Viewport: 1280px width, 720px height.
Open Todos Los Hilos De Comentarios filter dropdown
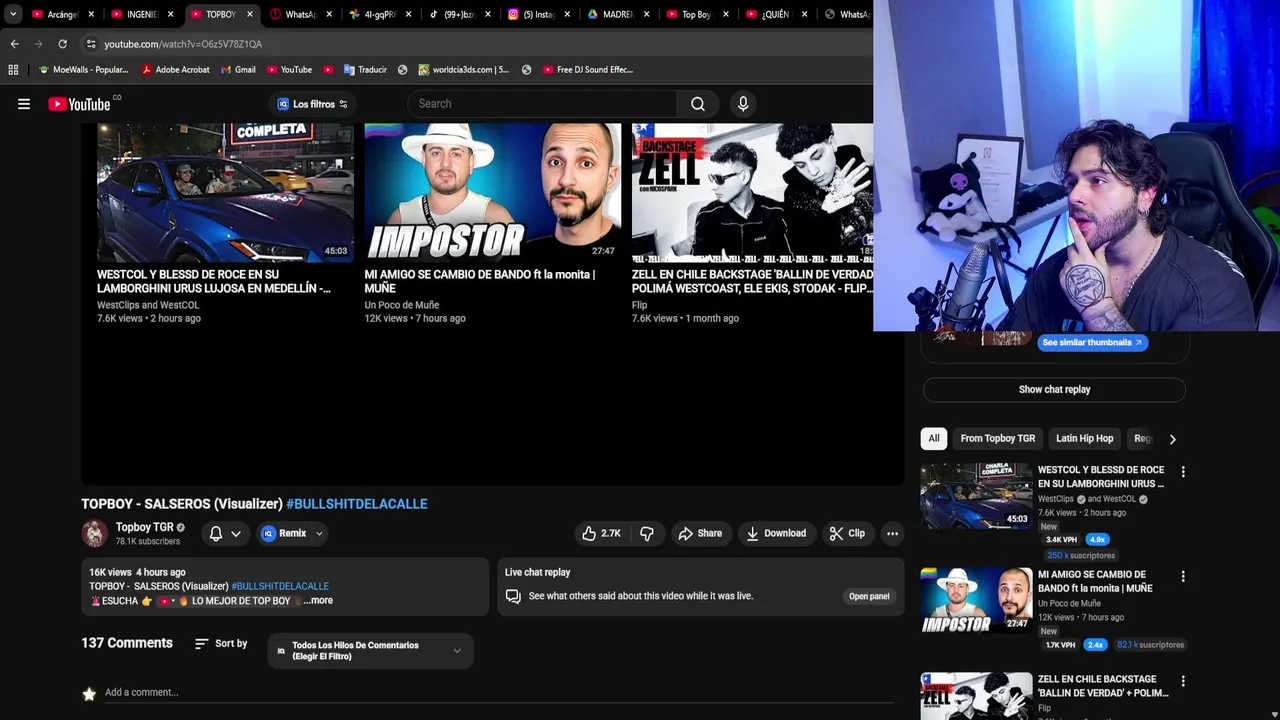[370, 650]
